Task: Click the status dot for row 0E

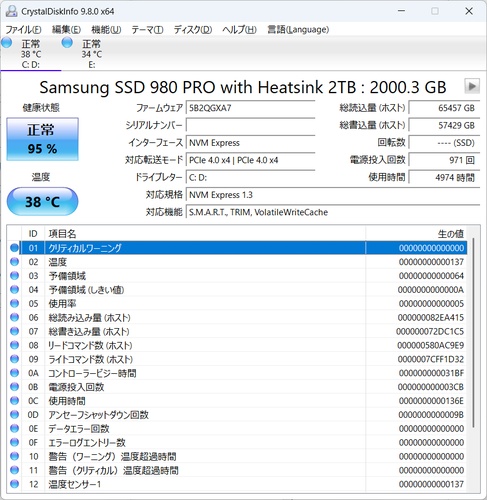Action: point(14,429)
